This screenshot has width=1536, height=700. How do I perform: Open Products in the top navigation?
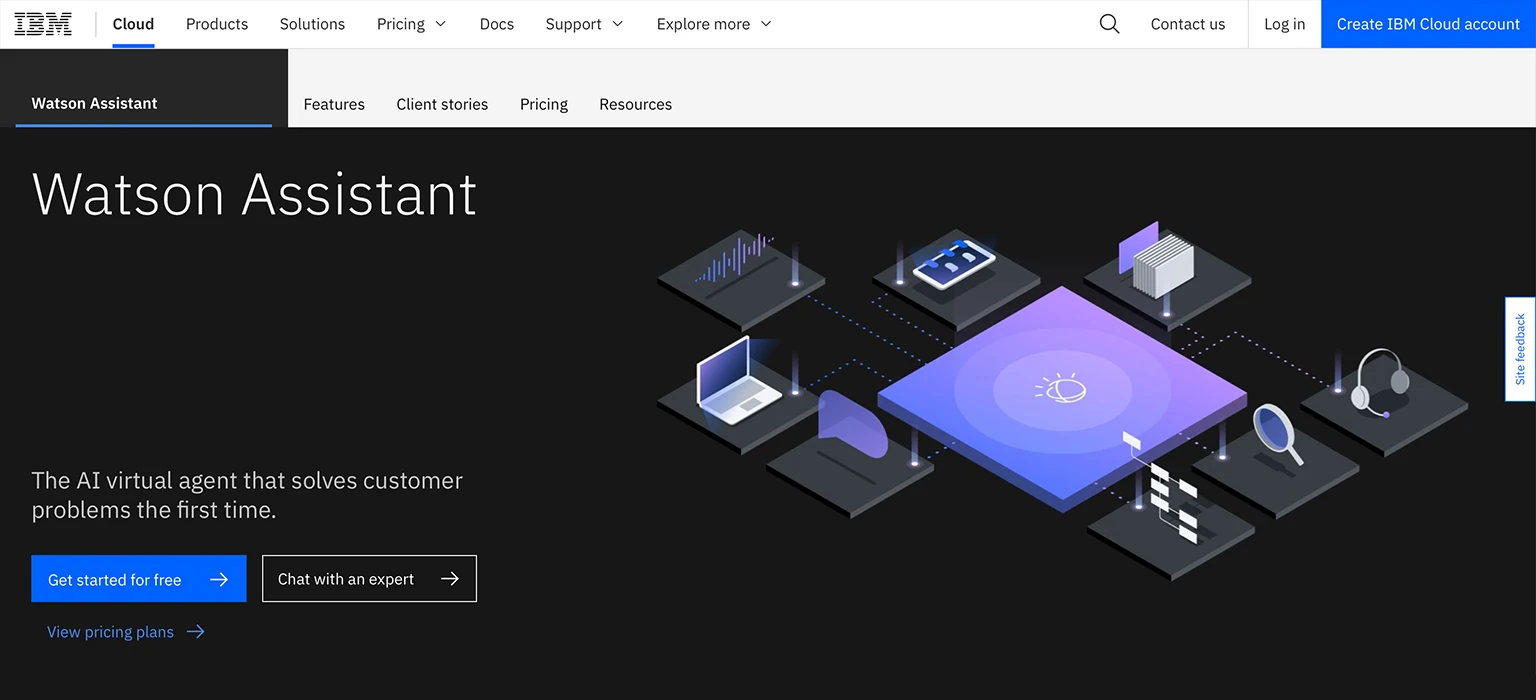(x=217, y=24)
